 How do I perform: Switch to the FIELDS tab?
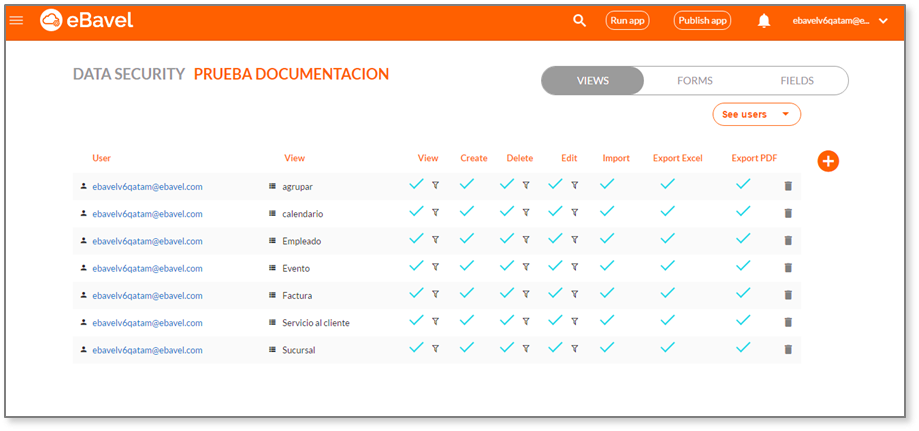point(797,81)
